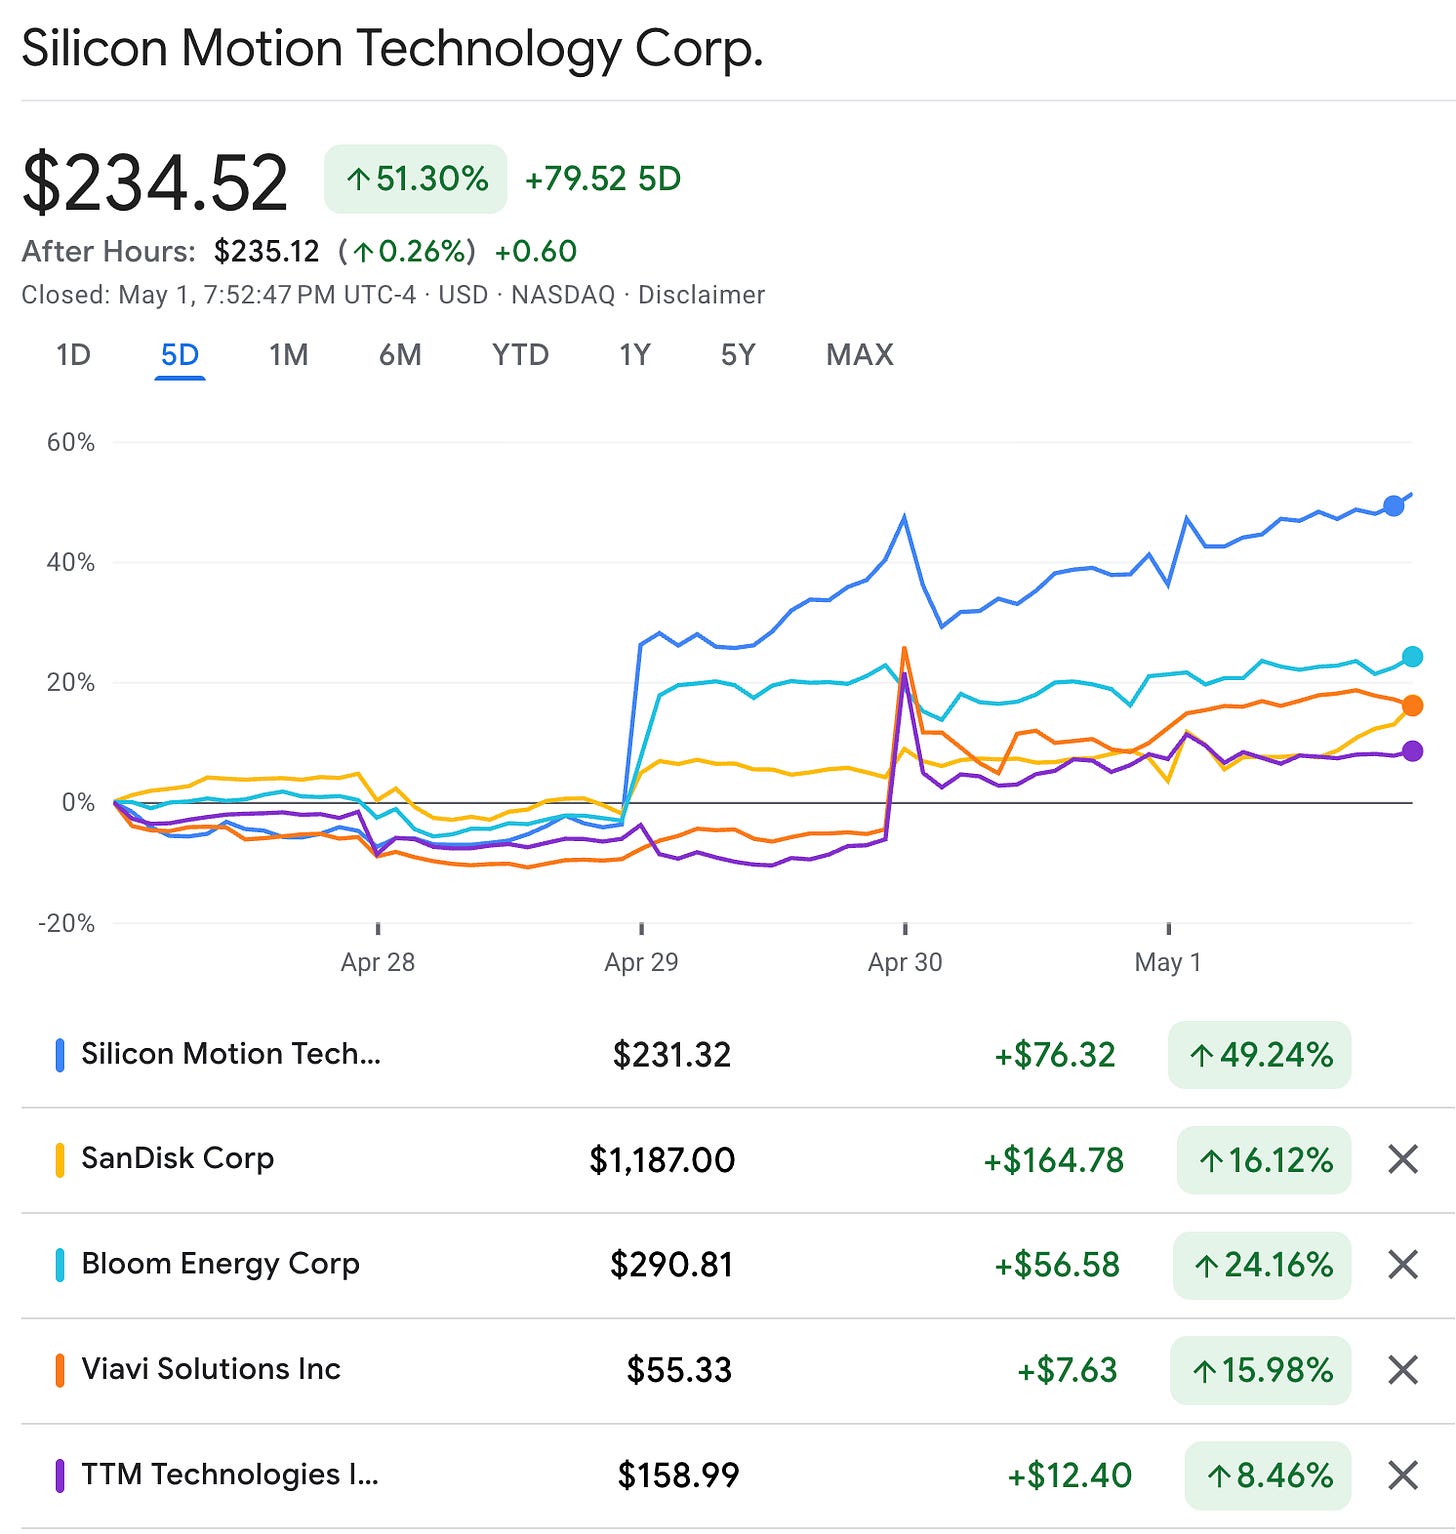Click the 51.30% gain badge
The height and width of the screenshot is (1534, 1456).
coord(416,179)
